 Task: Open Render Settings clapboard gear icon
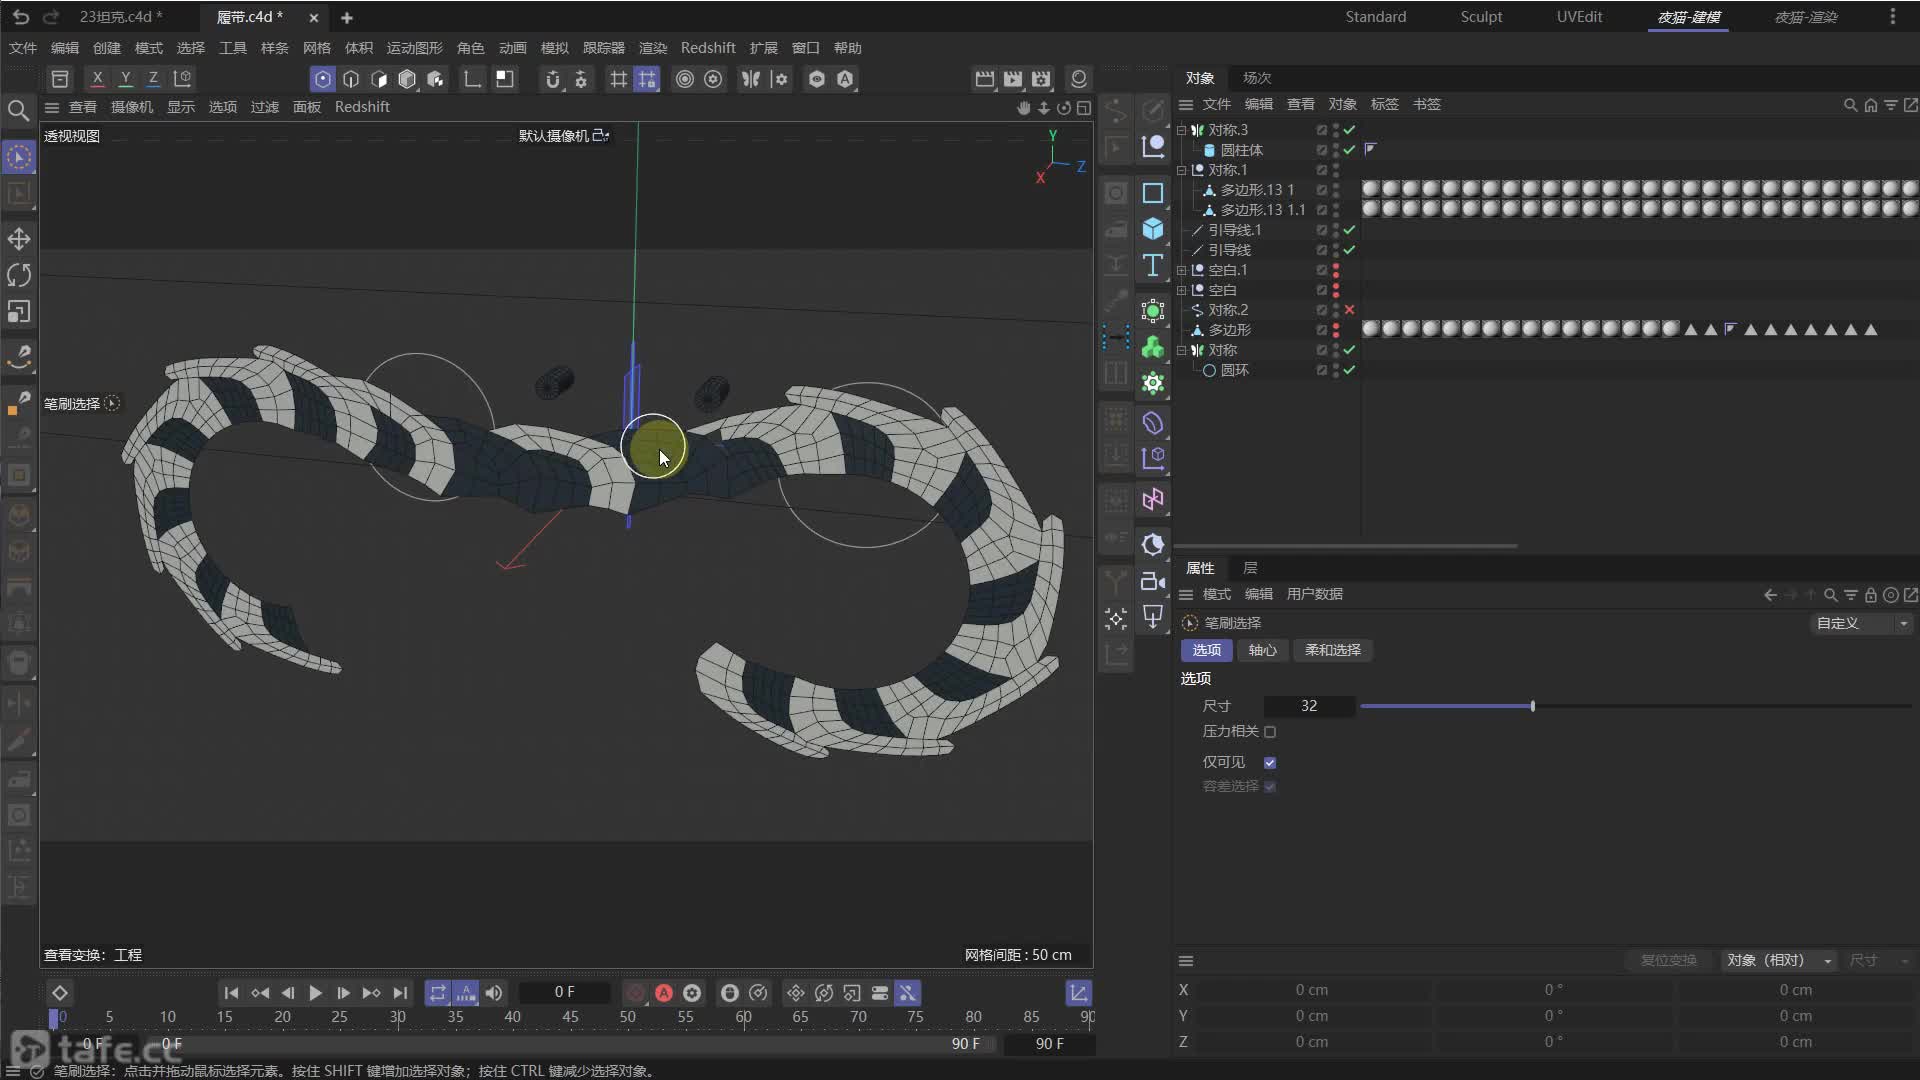coord(1041,79)
